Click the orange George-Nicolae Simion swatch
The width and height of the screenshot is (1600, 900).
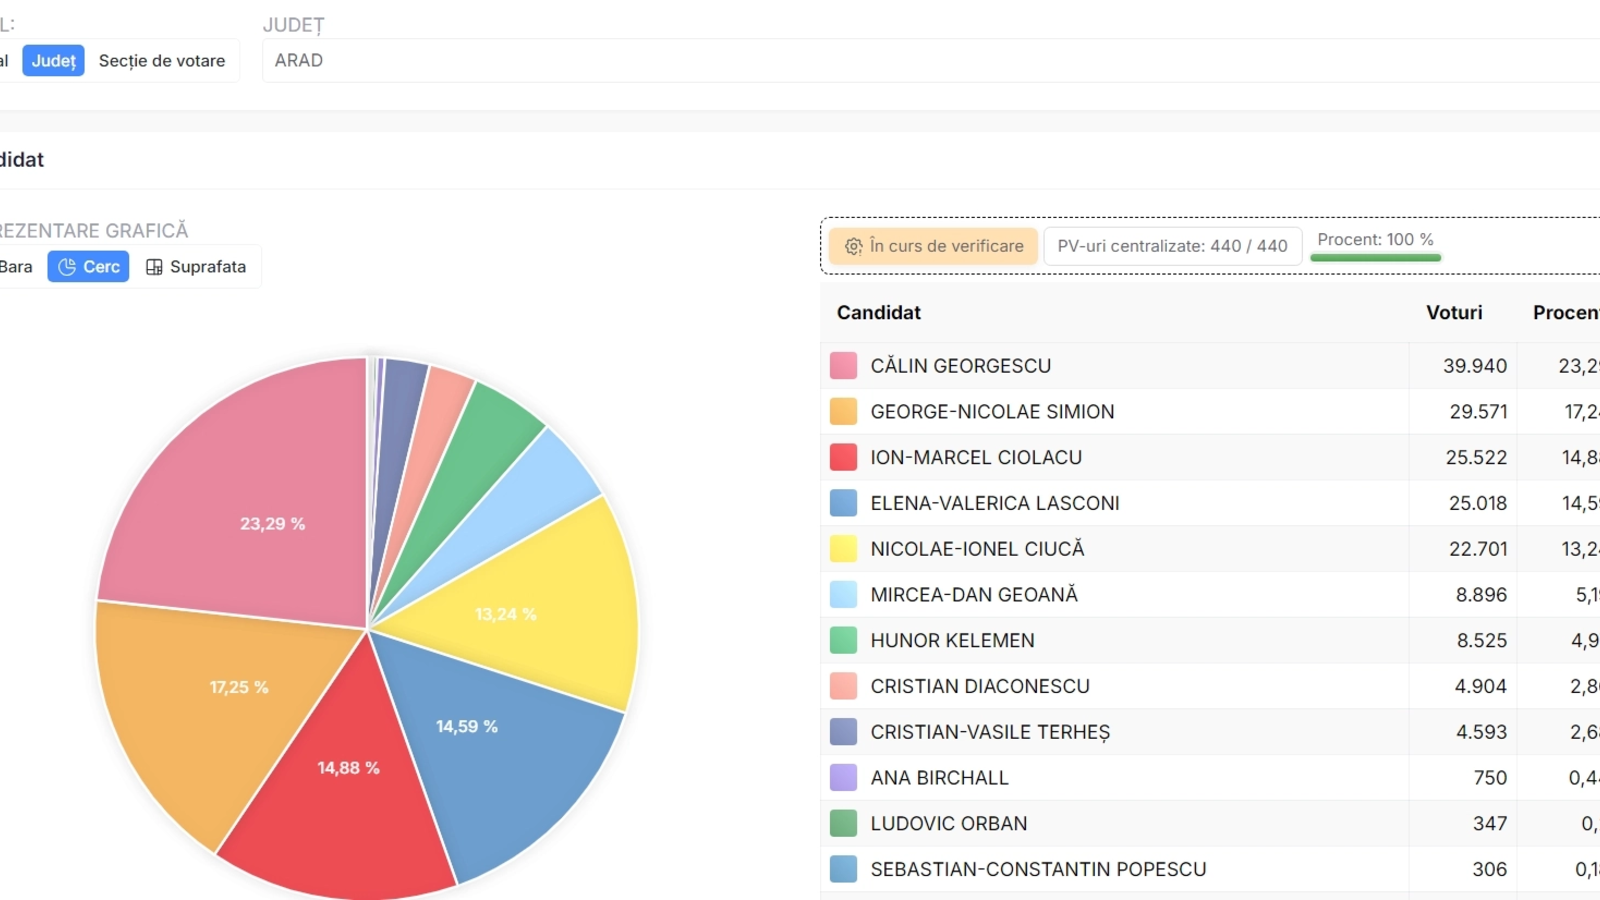(x=843, y=412)
